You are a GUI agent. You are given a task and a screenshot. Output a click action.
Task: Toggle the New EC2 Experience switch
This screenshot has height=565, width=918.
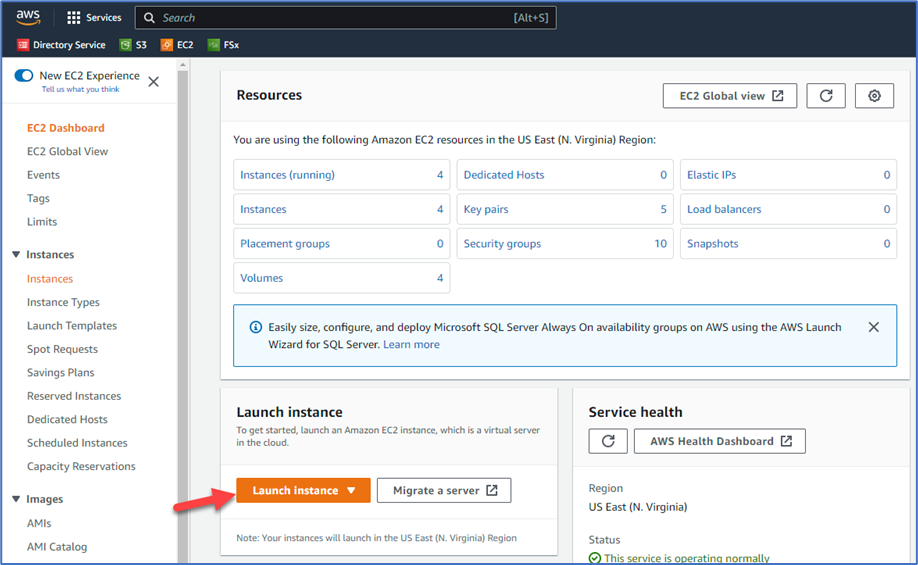point(24,76)
